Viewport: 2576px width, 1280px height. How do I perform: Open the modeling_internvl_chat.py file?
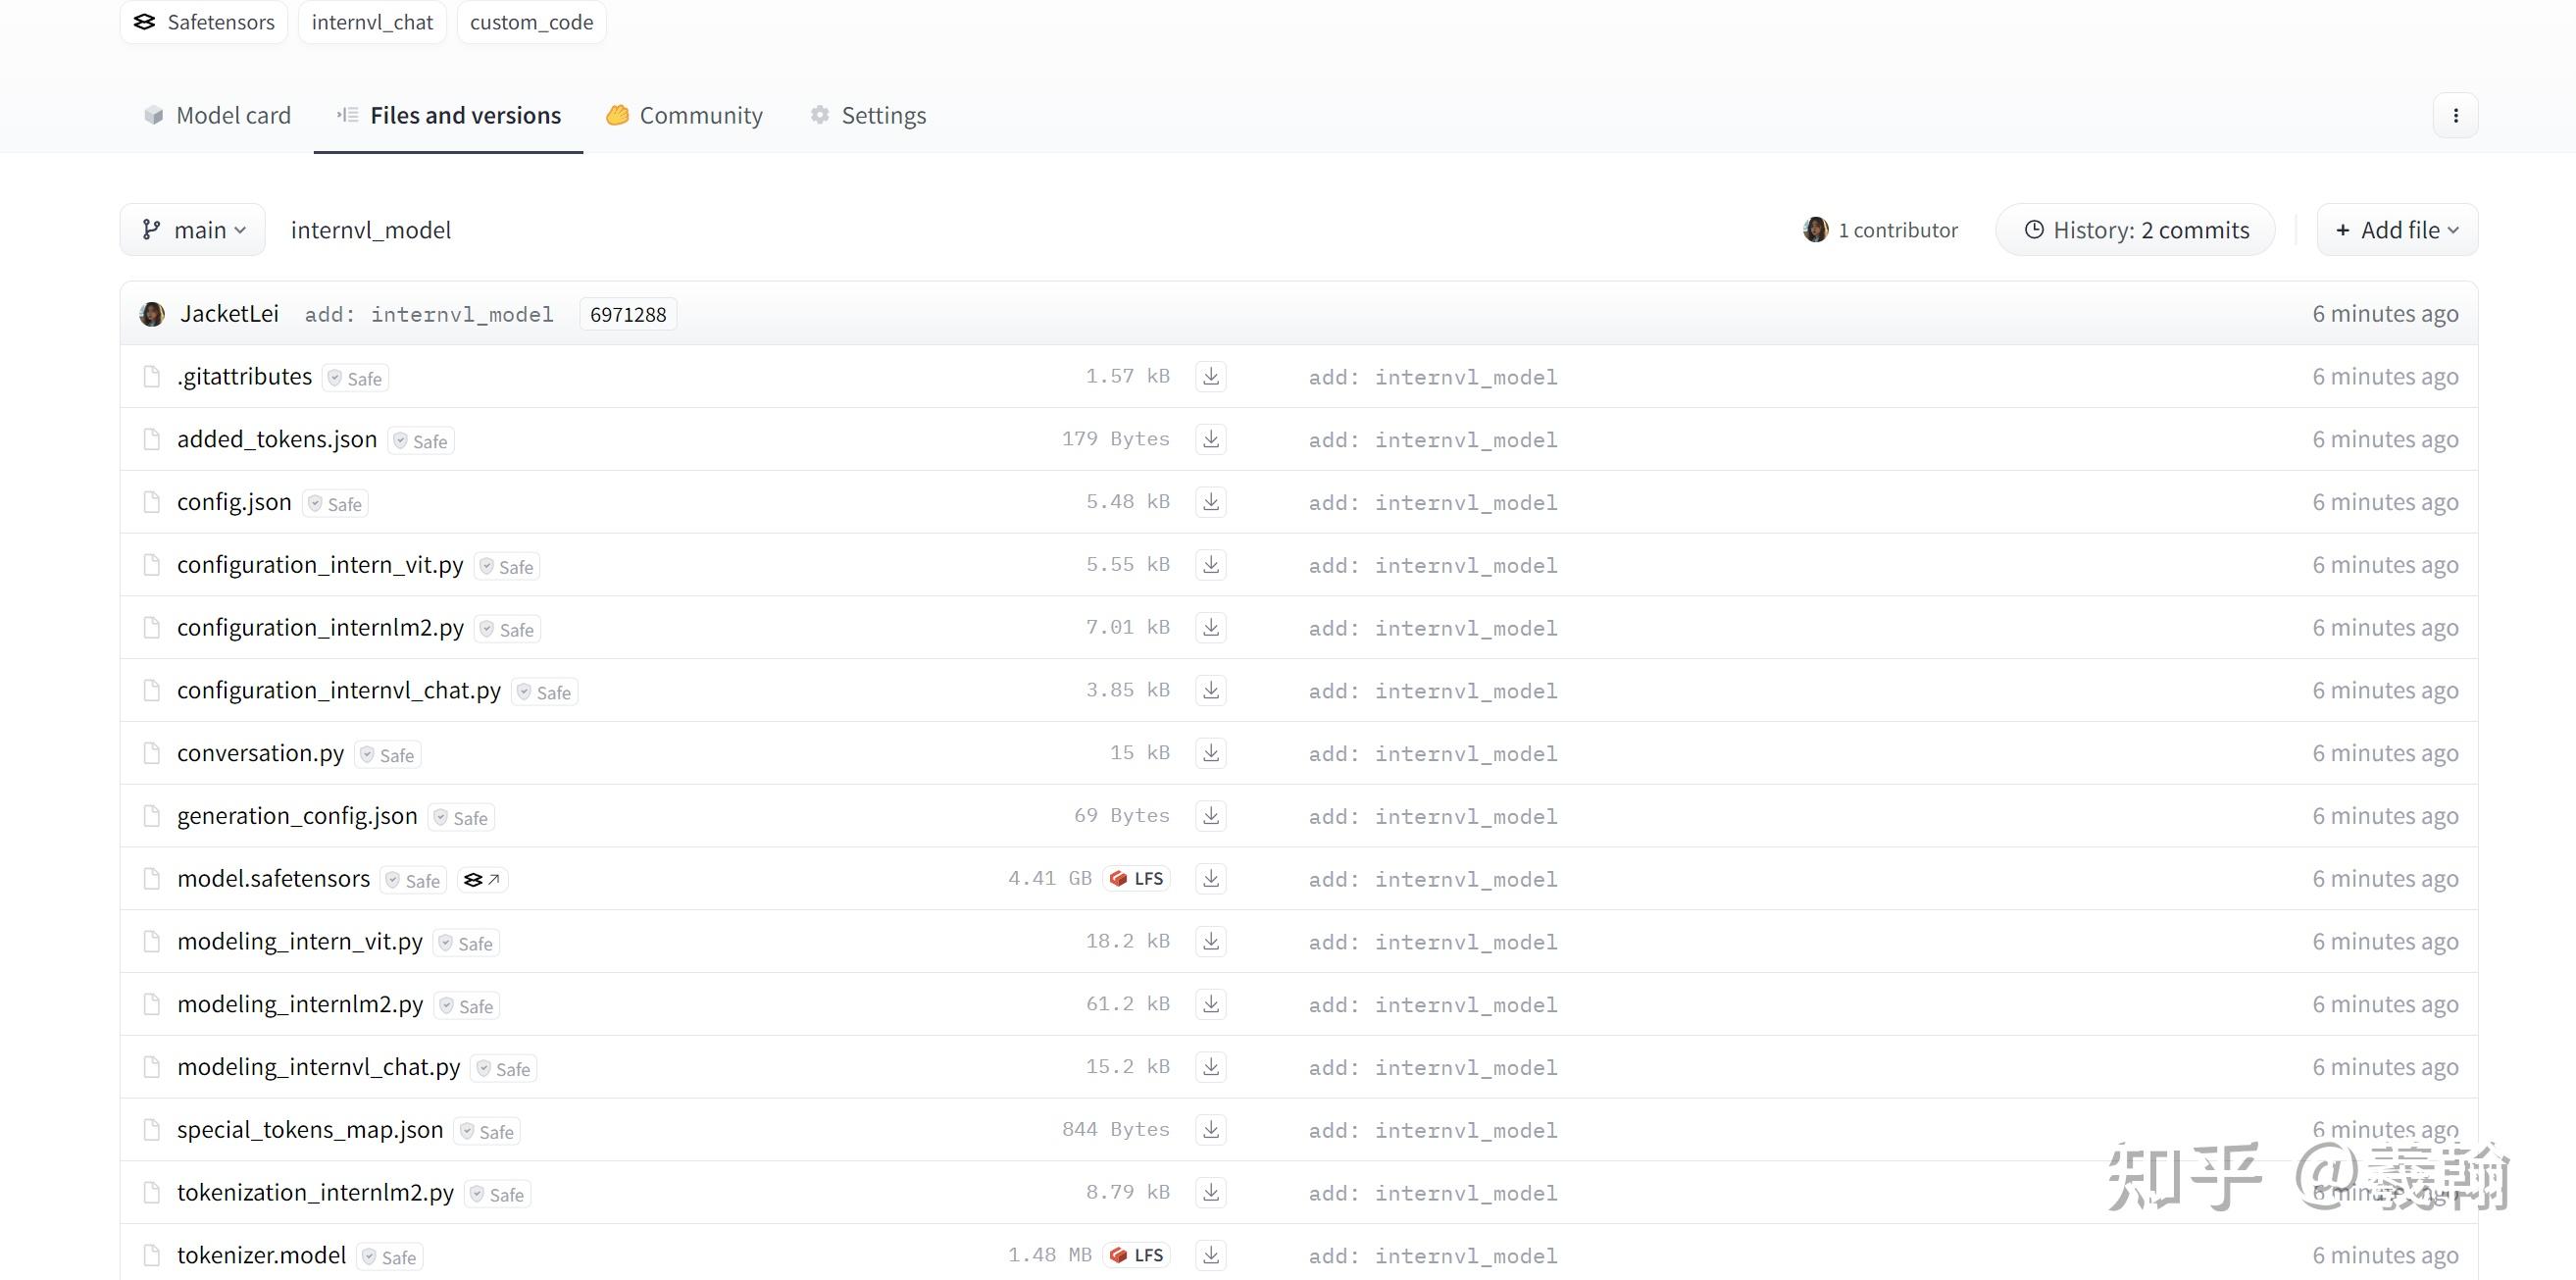click(x=318, y=1067)
